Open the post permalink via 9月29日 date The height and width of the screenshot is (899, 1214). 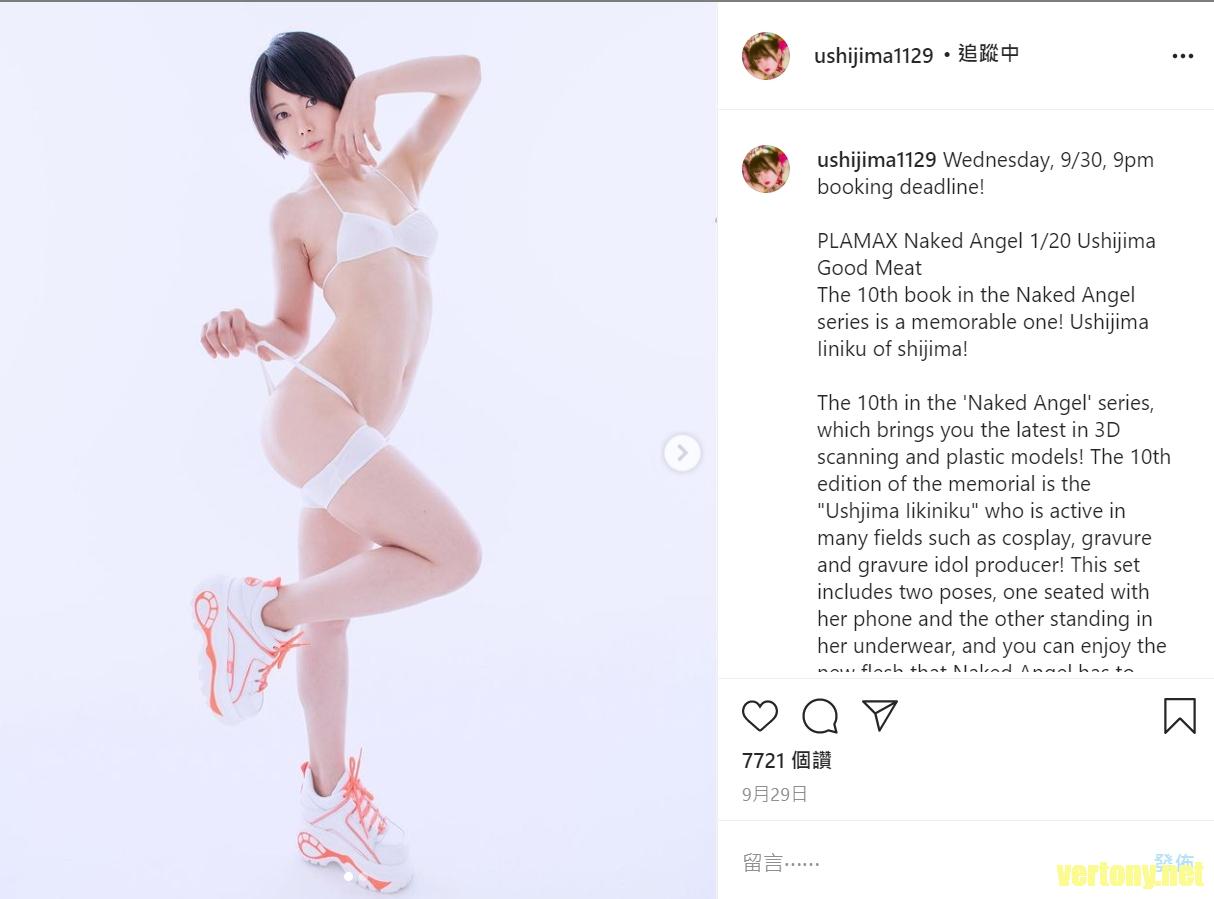(775, 795)
